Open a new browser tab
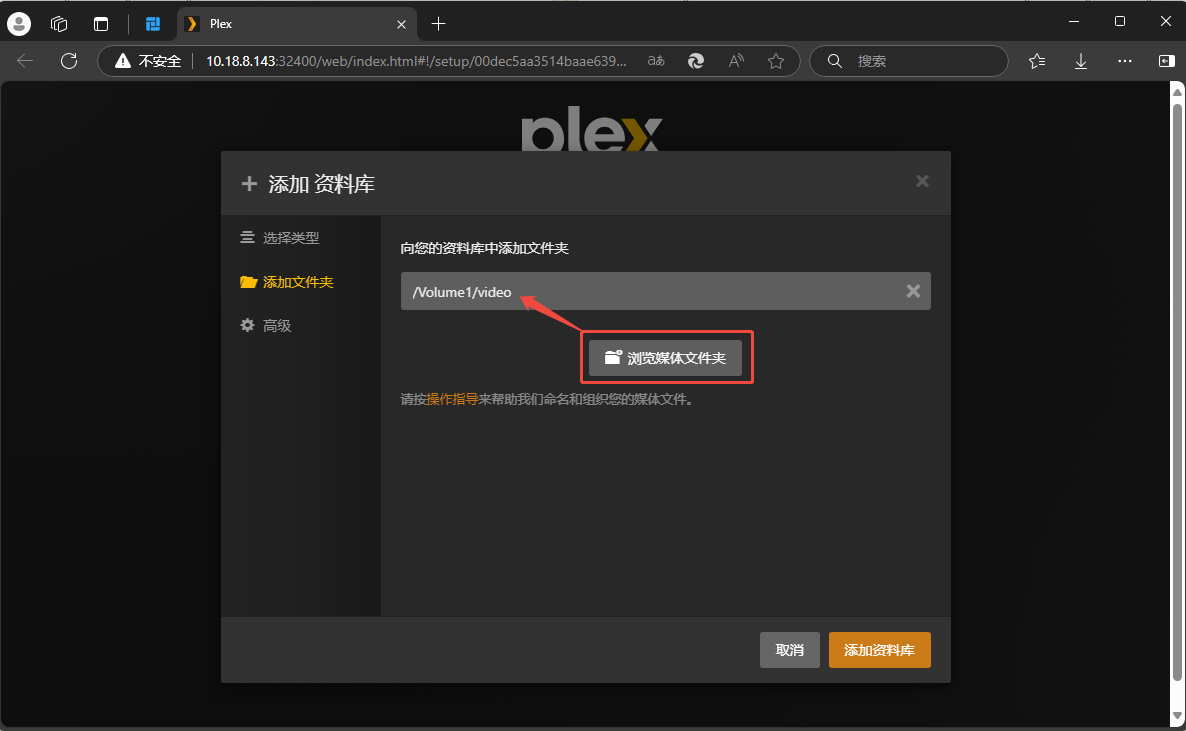The image size is (1186, 731). coord(438,24)
